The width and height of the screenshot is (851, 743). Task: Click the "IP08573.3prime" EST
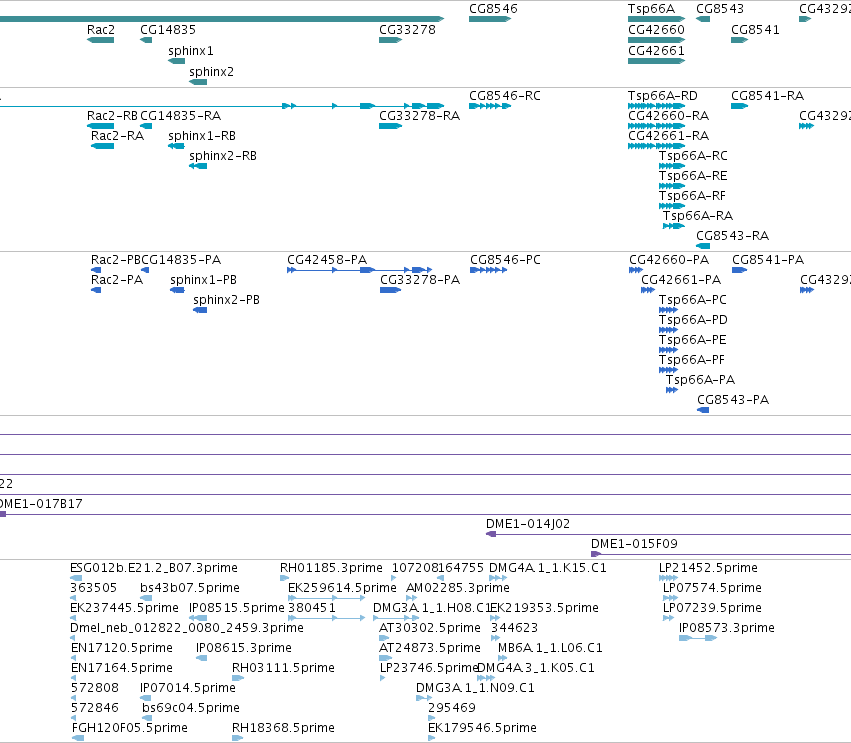(727, 628)
